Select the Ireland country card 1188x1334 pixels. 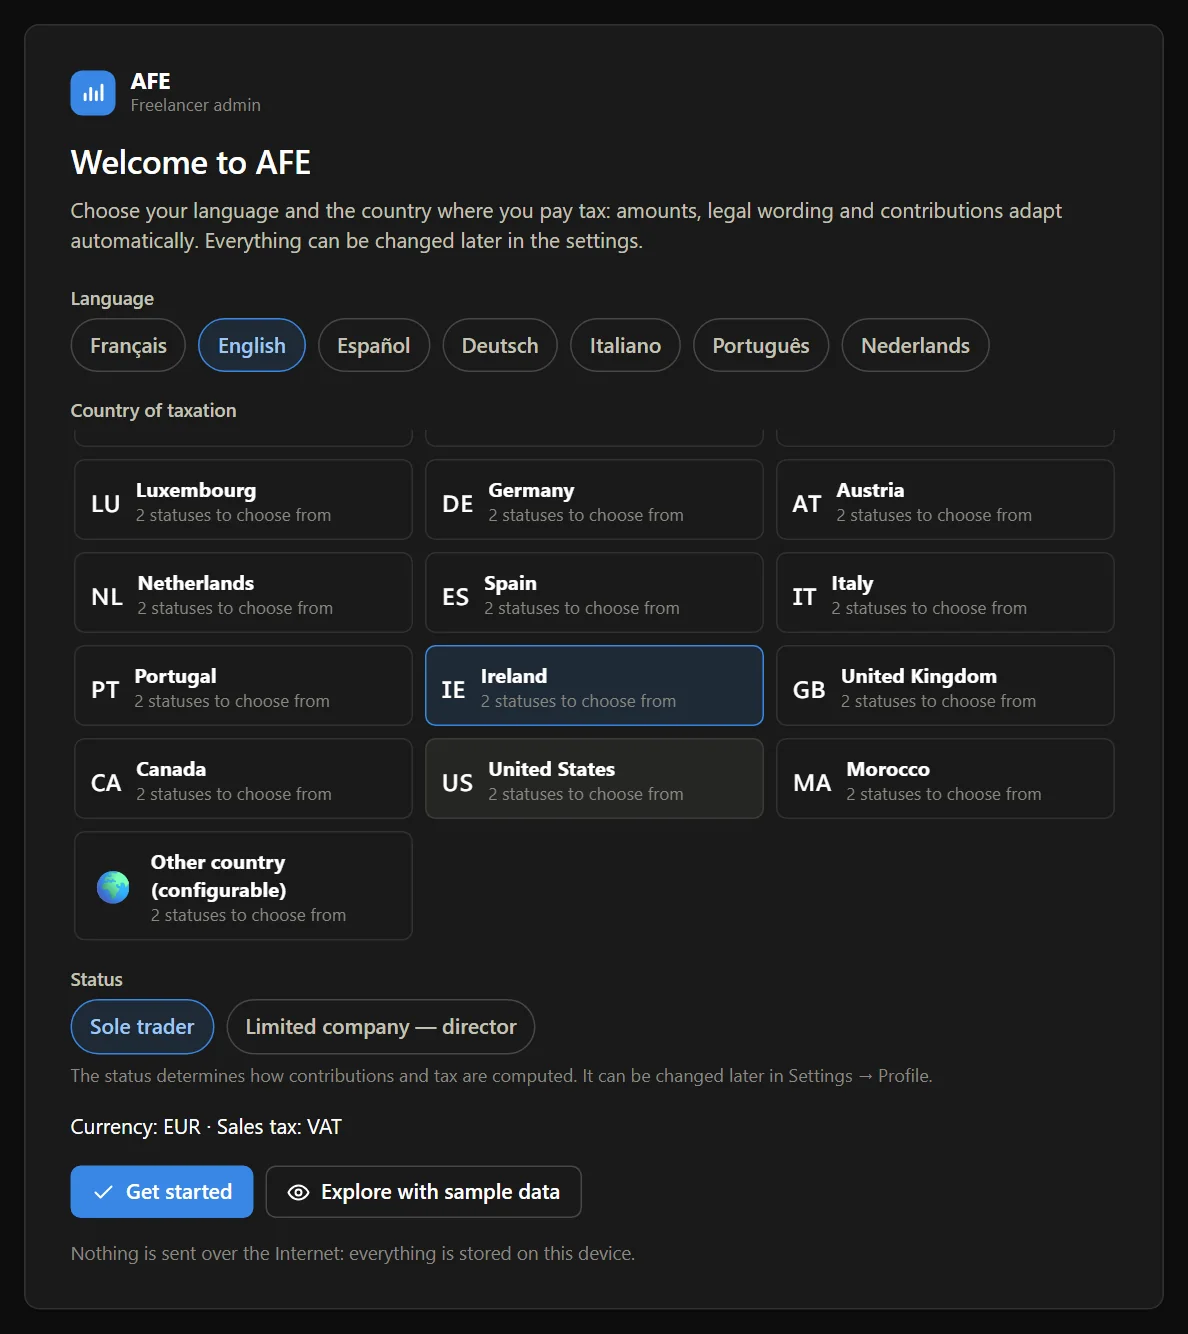(594, 686)
